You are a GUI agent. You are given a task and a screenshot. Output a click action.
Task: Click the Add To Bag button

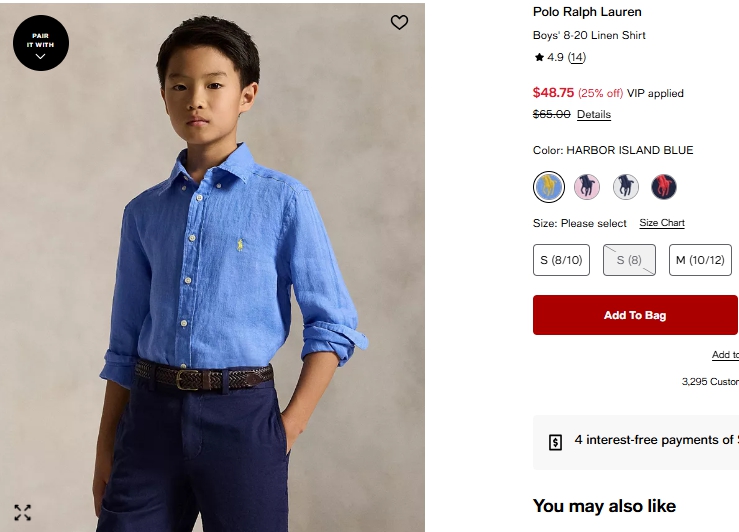[x=635, y=315]
